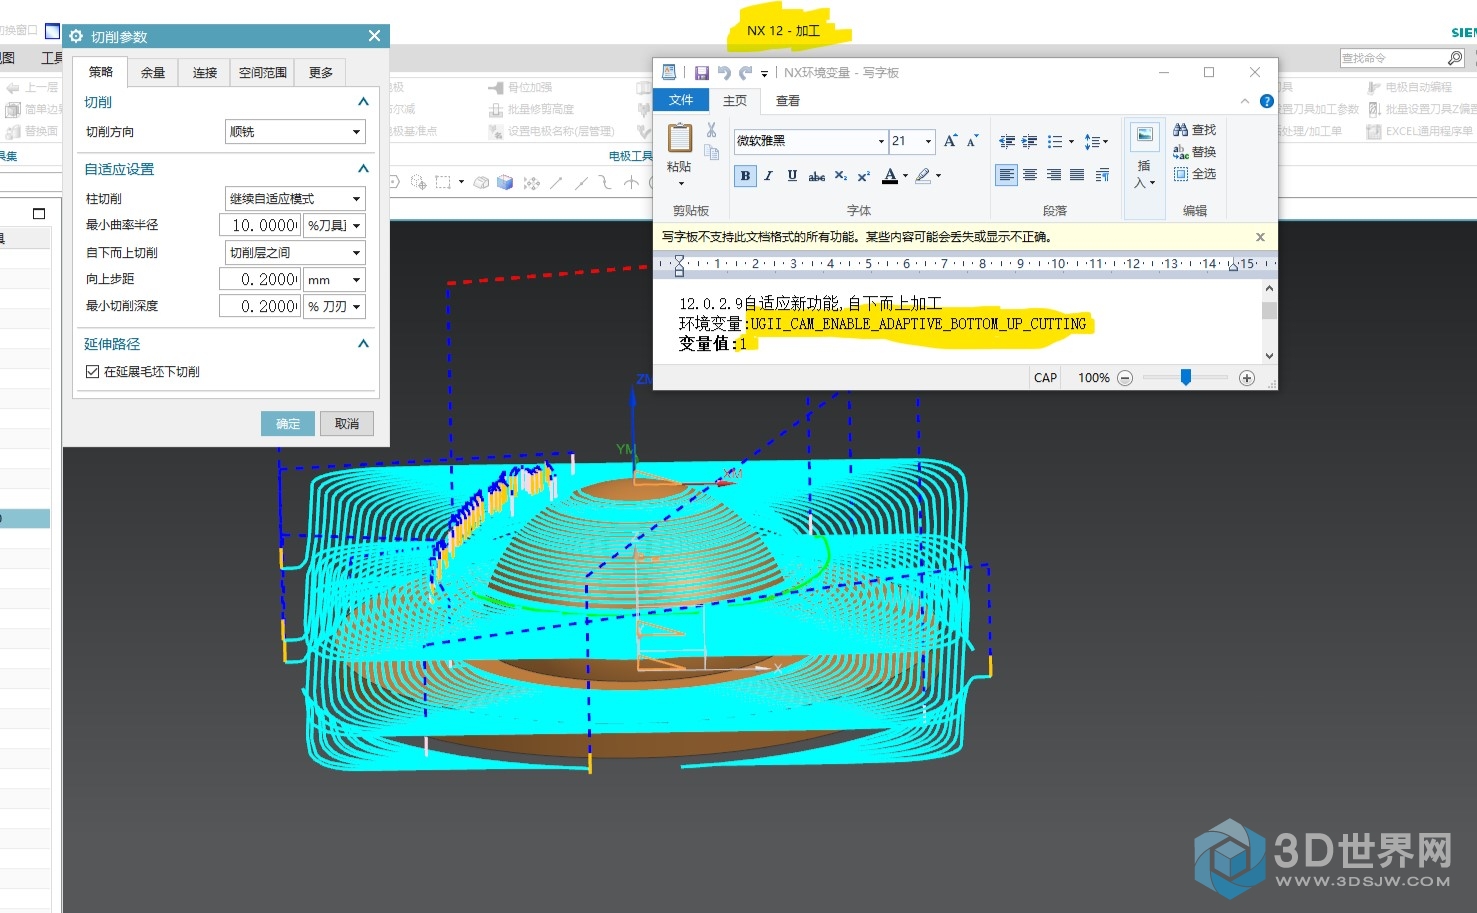Switch to the 查看 ribbon tab
1477x913 pixels.
click(x=788, y=100)
